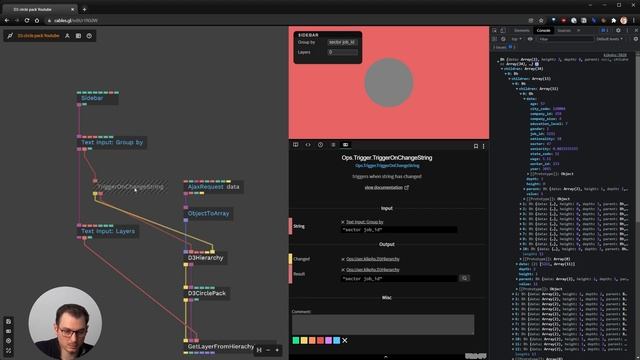Viewport: 640px width, 360px height.
Task: Click the last icon in the patch bottom-left toolbar
Action: 9,351
